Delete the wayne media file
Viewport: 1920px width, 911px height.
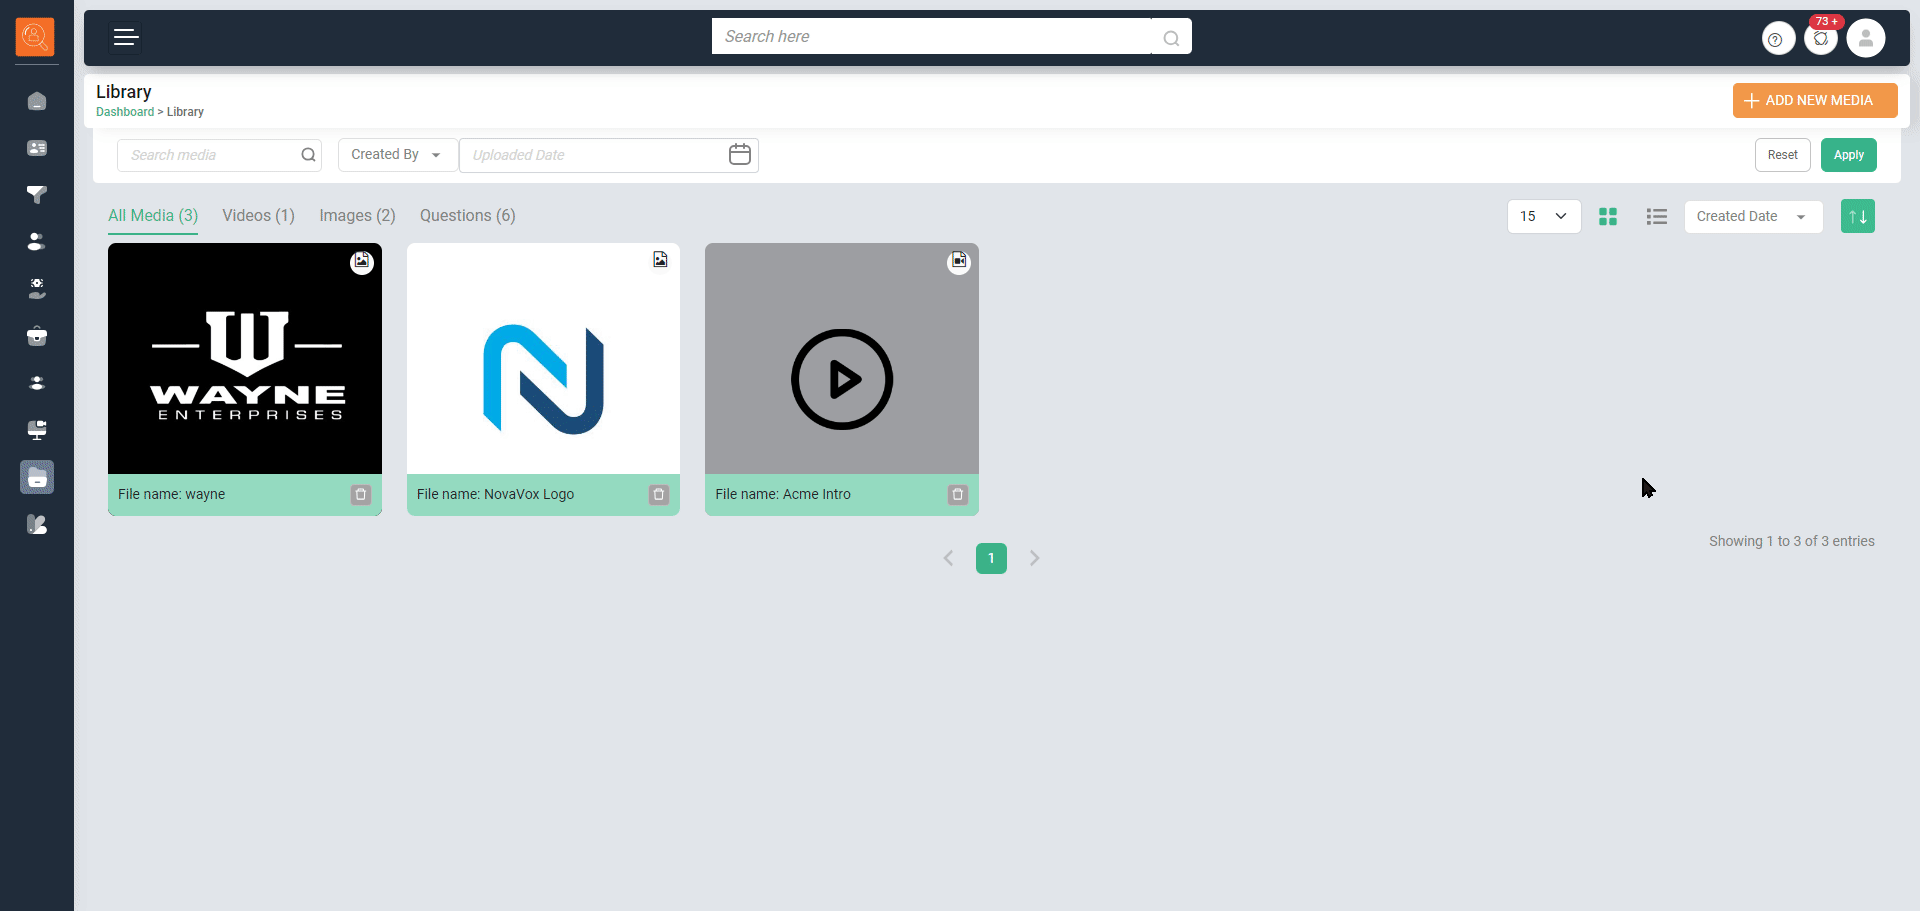[361, 495]
